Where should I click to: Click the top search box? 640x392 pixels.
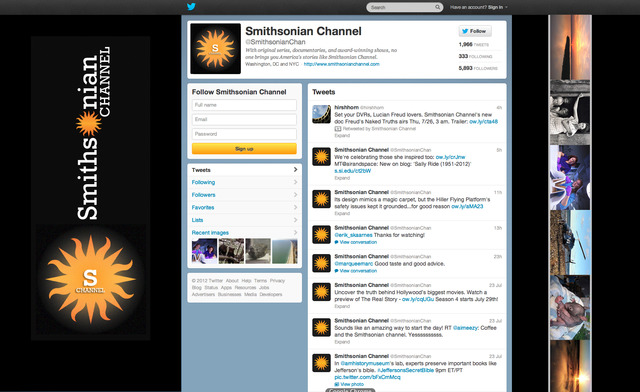point(404,7)
